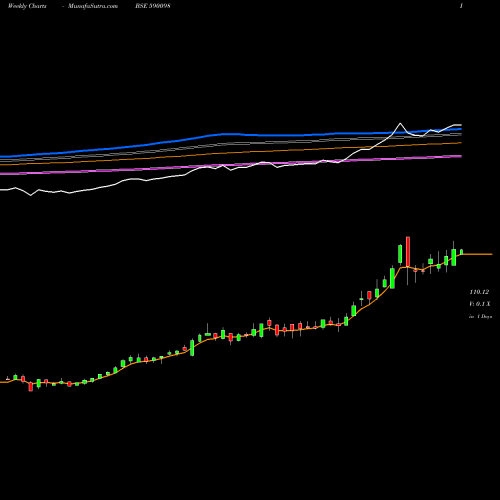The width and height of the screenshot is (500, 500).
Task: Click the "110.12" price value
Action: 479,292
